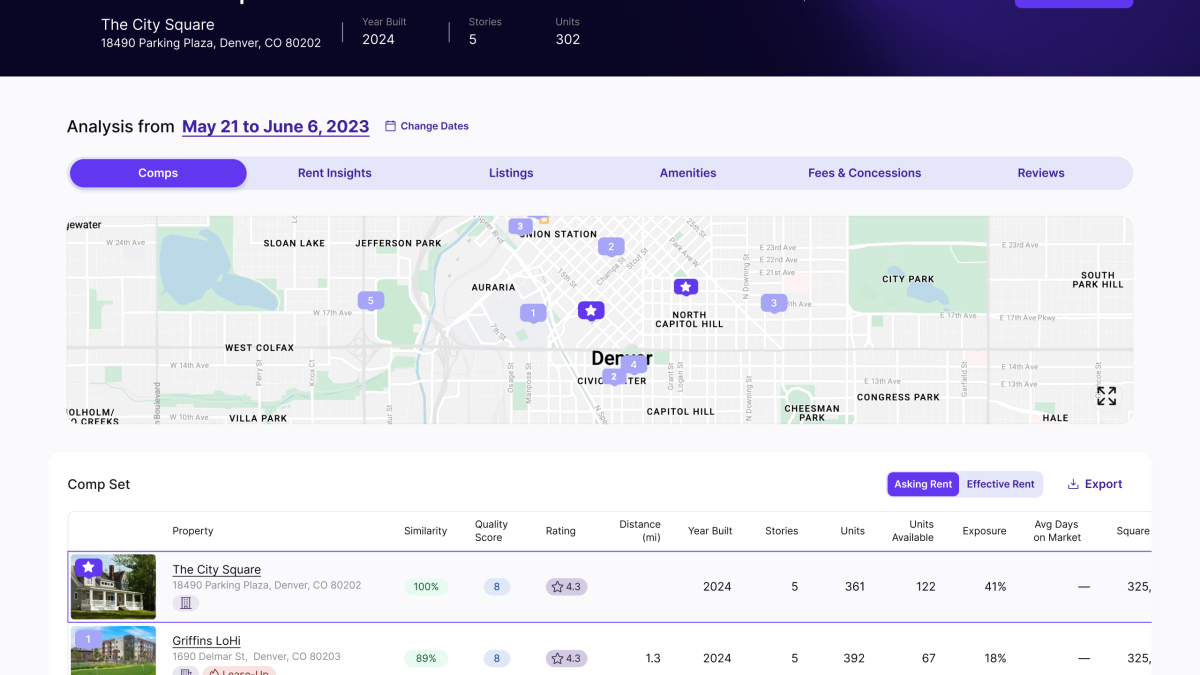Switch comp set to Asking Rent
The width and height of the screenshot is (1200, 675).
click(x=923, y=484)
